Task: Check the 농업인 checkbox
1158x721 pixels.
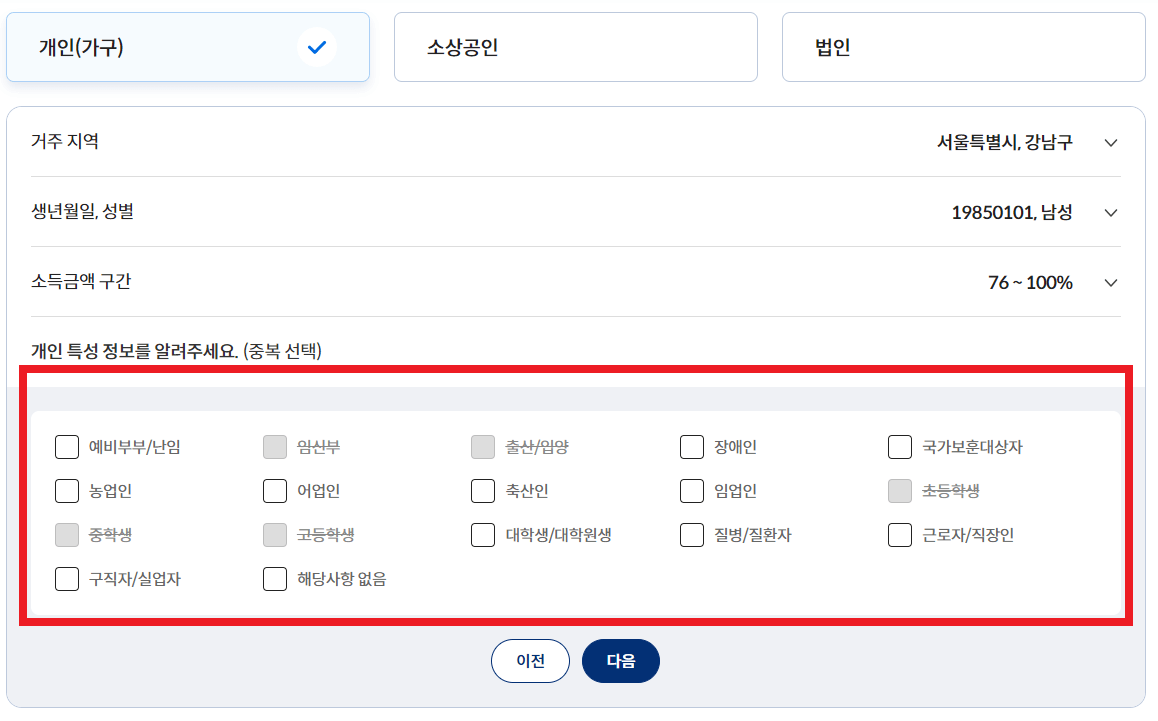Action: (x=67, y=490)
